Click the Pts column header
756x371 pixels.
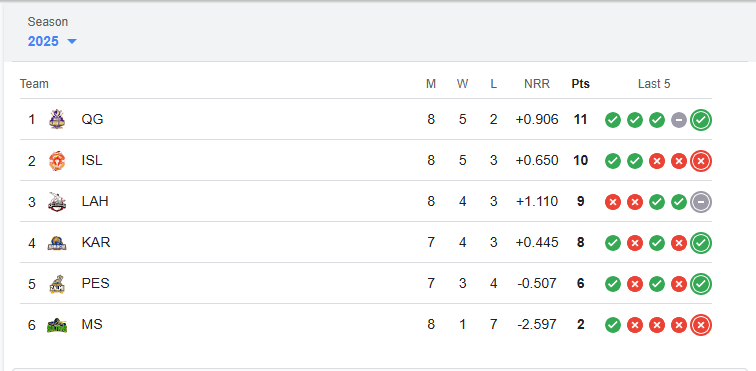pyautogui.click(x=580, y=84)
